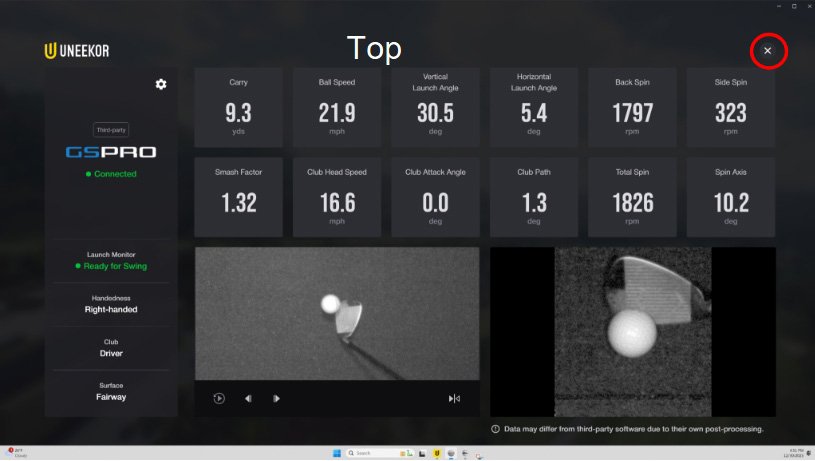Click the Ball Speed data tile
Image resolution: width=815 pixels, height=461 pixels.
click(337, 108)
